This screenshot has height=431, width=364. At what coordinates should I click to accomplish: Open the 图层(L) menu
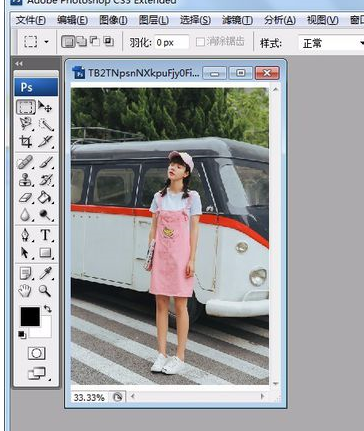click(153, 20)
